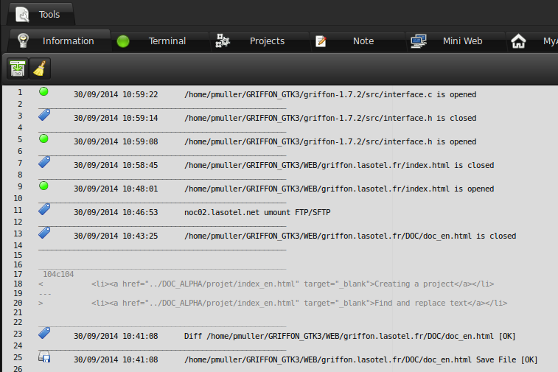Click floppy icon beside Save File entry
558x372 pixels.
pyautogui.click(x=44, y=357)
